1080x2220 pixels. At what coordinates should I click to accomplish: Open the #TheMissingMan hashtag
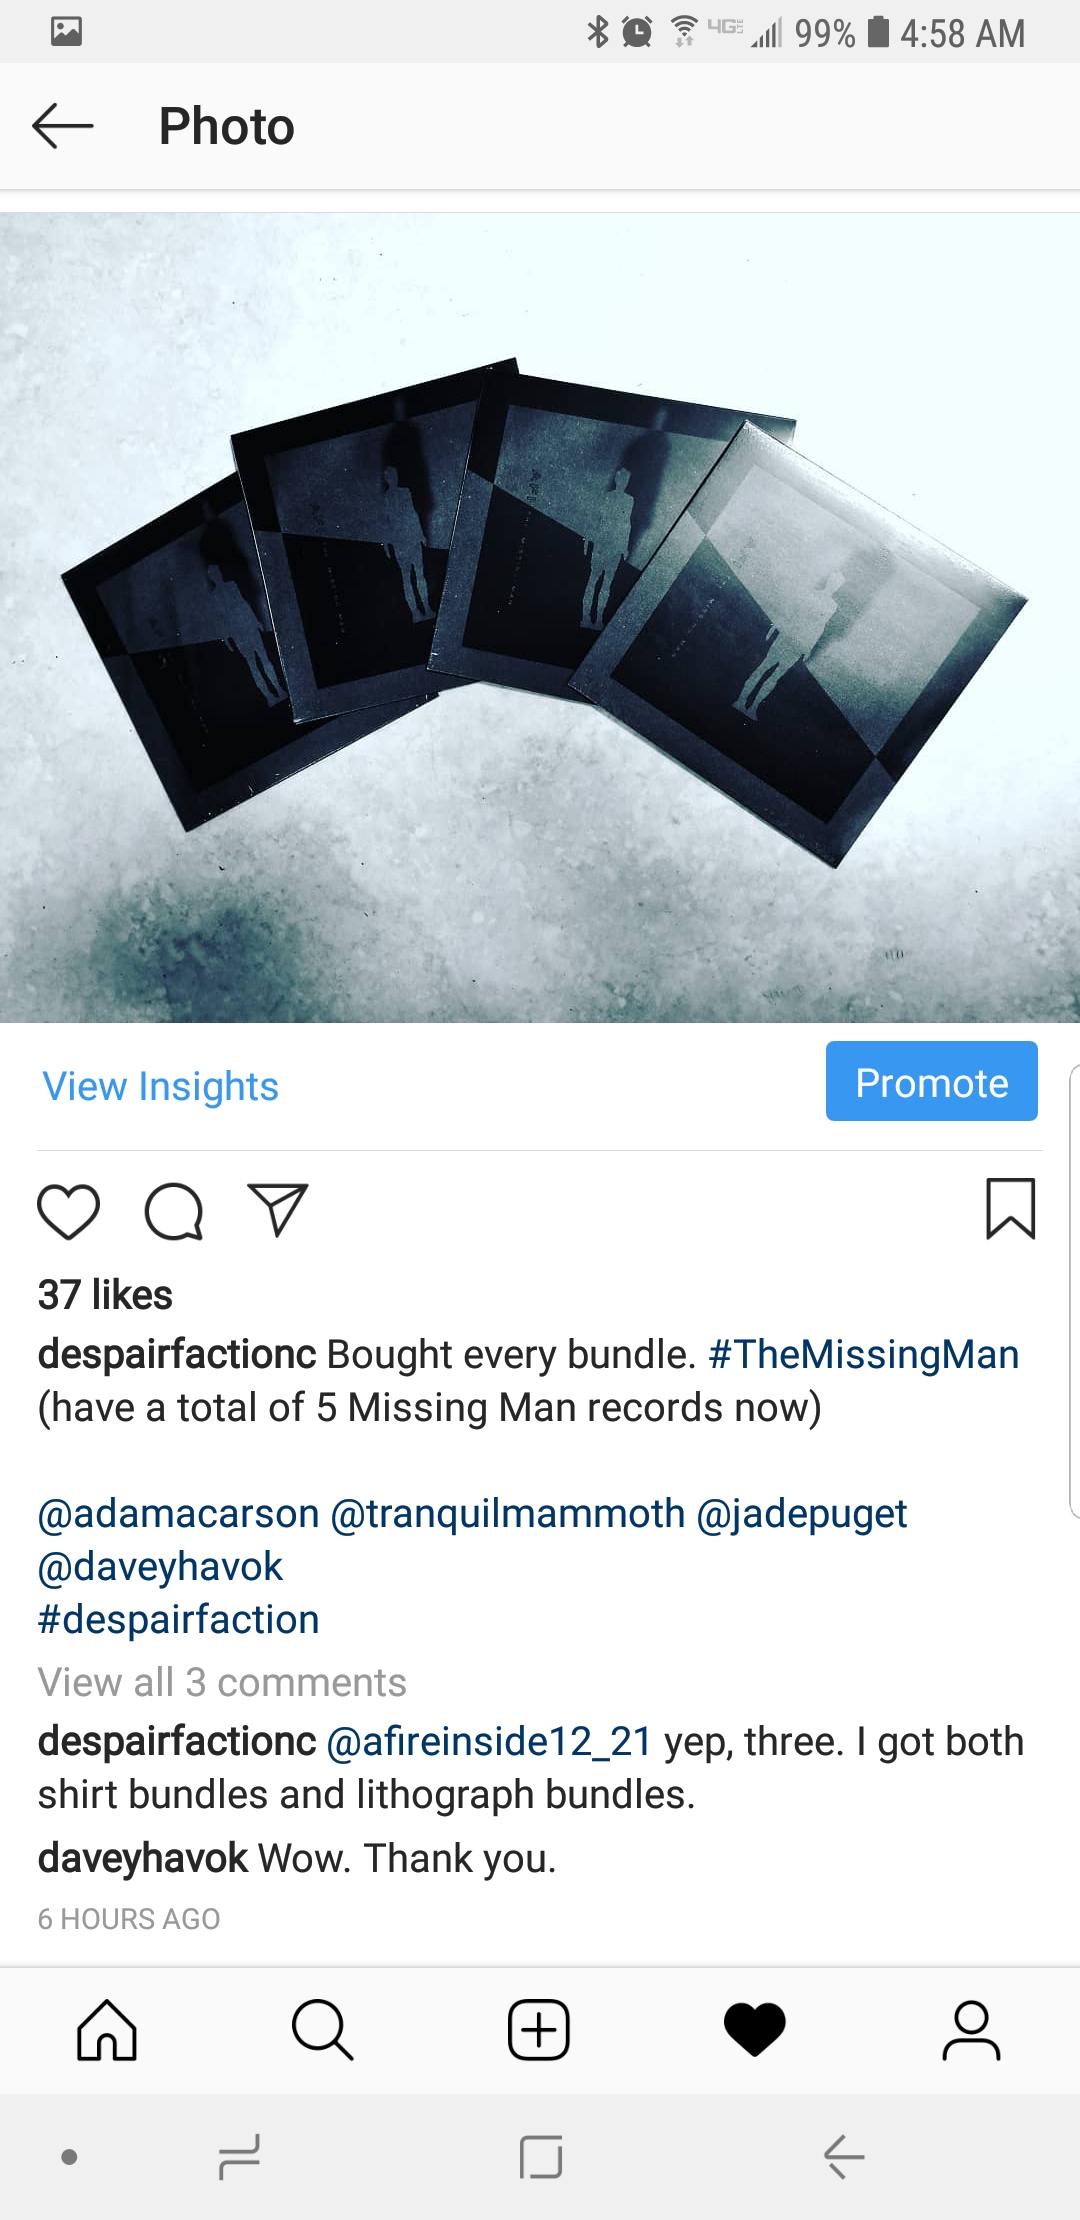tap(864, 1354)
